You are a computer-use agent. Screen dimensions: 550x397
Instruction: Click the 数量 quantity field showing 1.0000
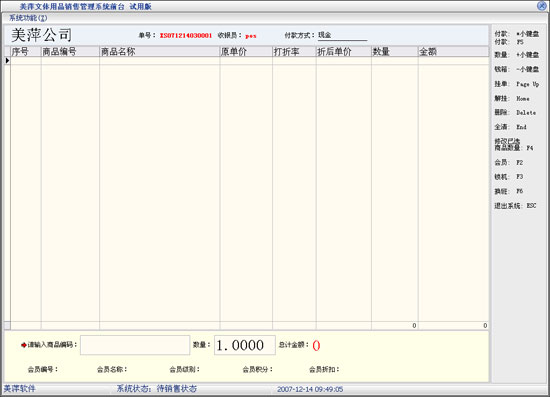click(x=245, y=345)
